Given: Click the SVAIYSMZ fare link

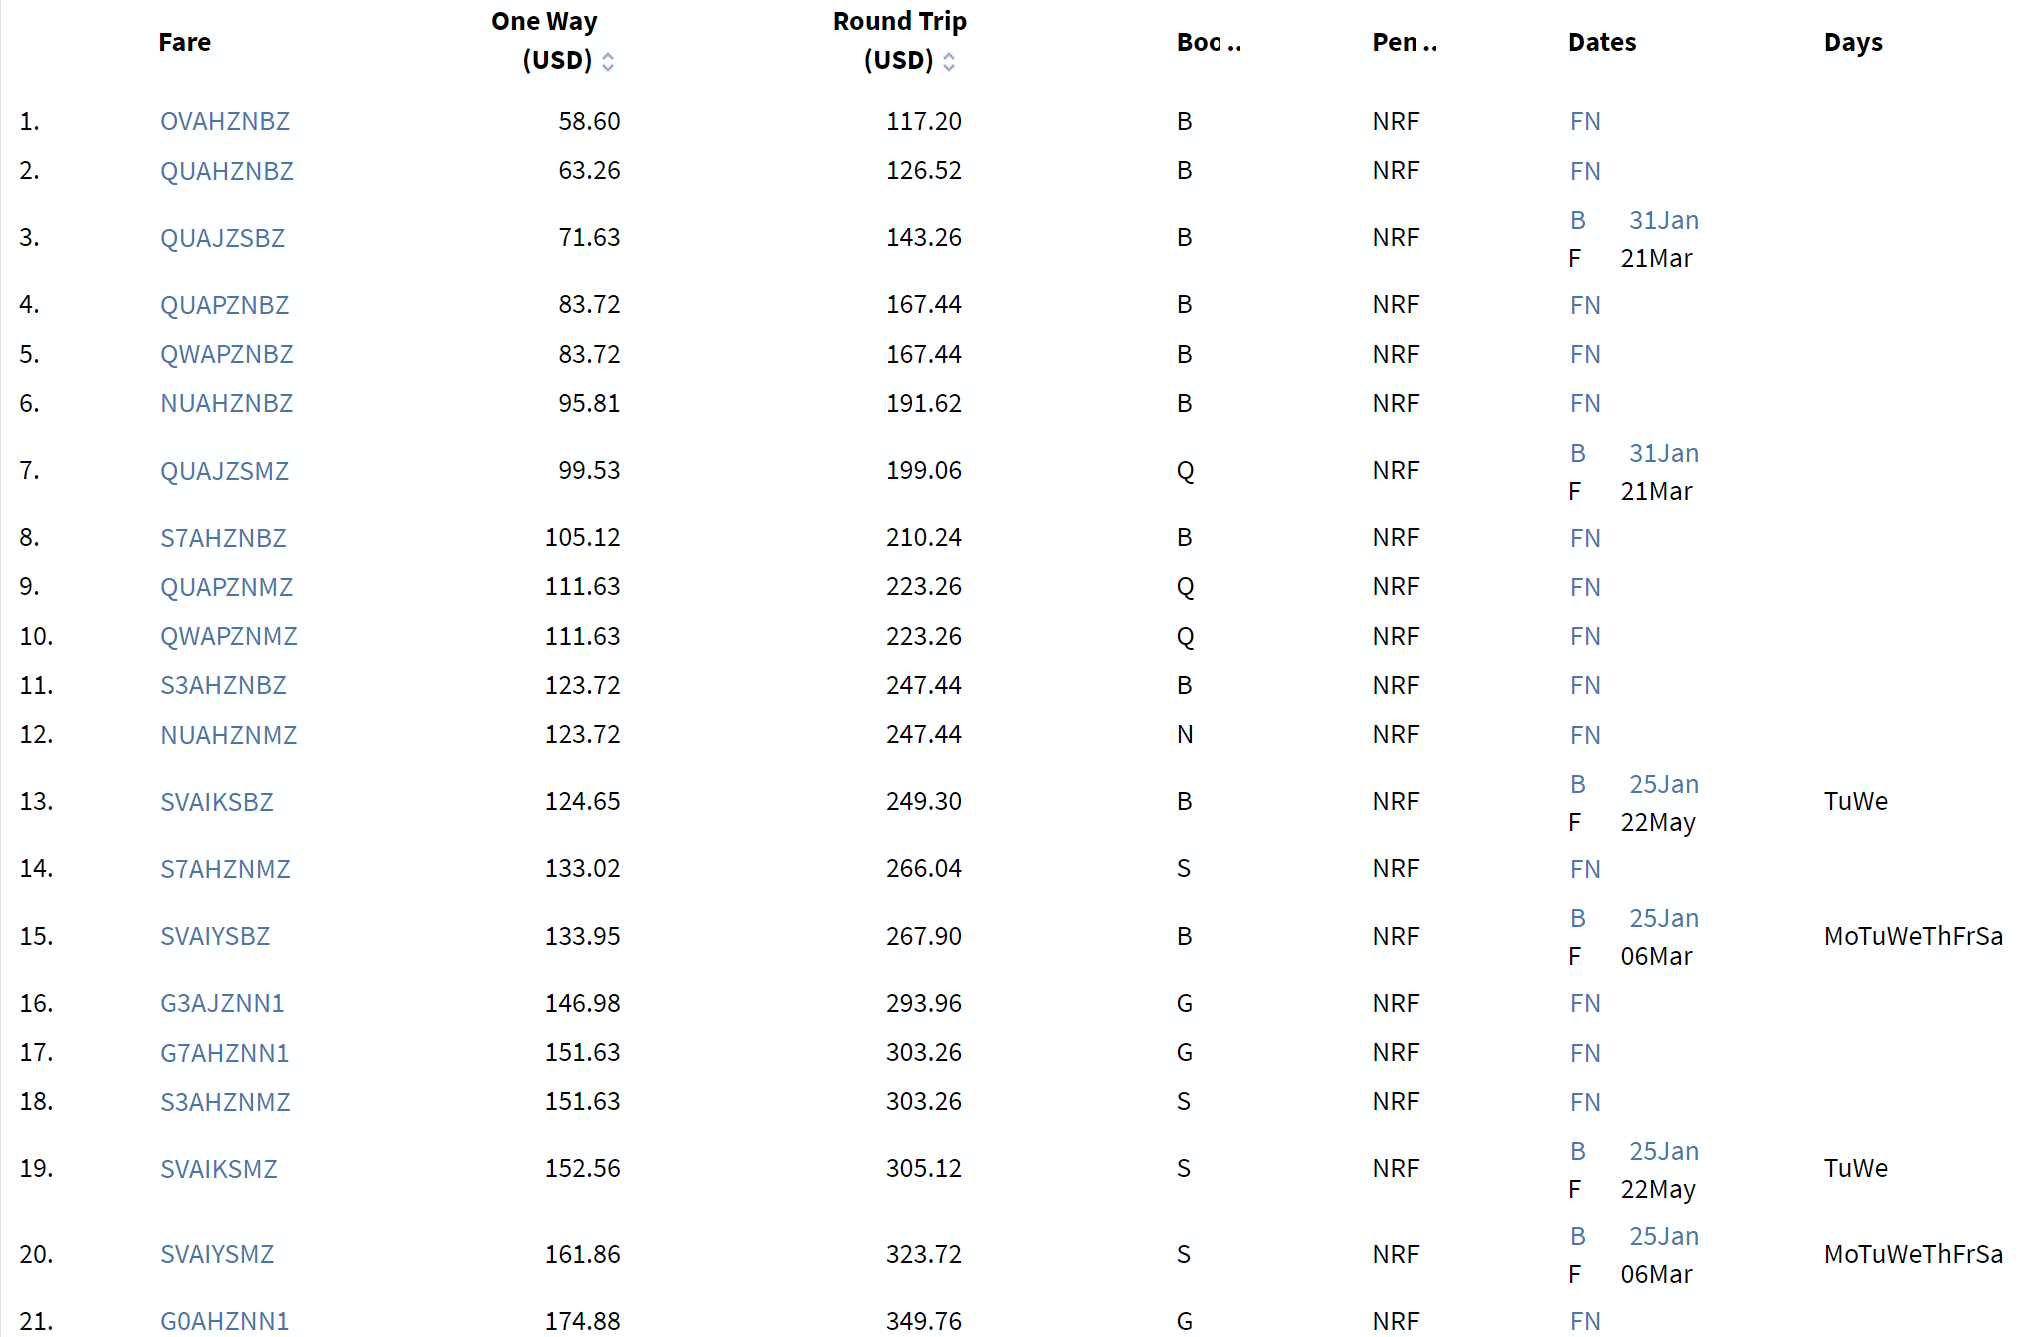Looking at the screenshot, I should coord(217,1254).
